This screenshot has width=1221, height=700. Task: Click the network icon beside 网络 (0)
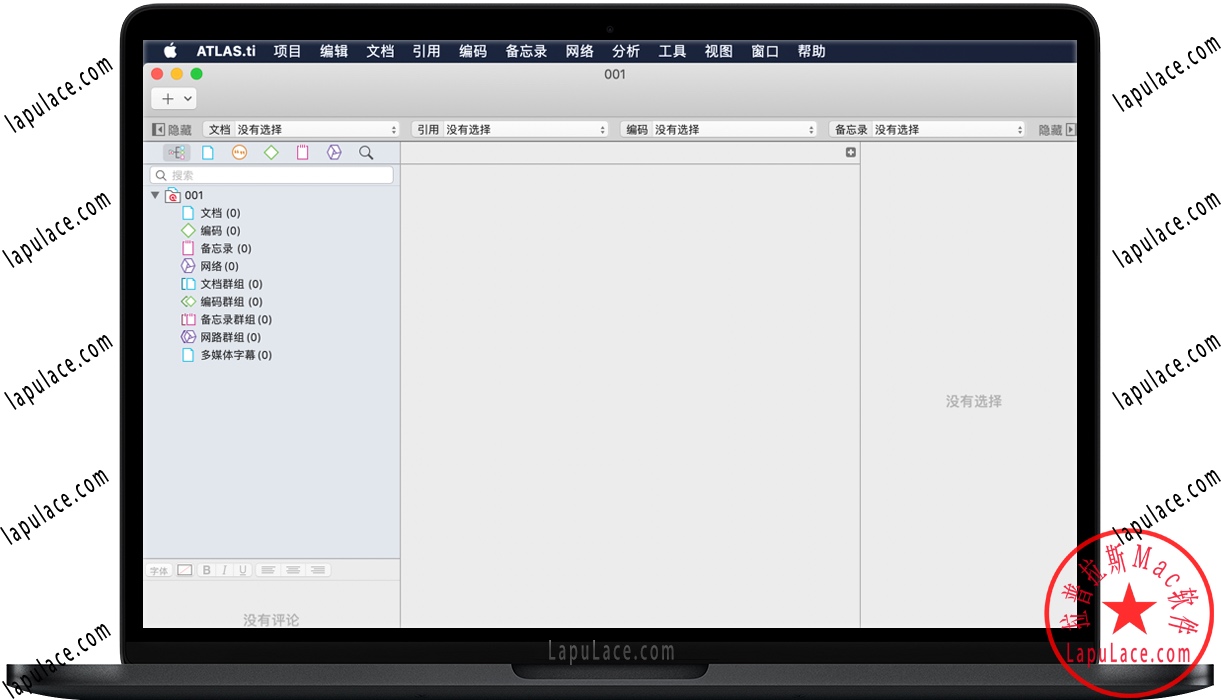[188, 266]
